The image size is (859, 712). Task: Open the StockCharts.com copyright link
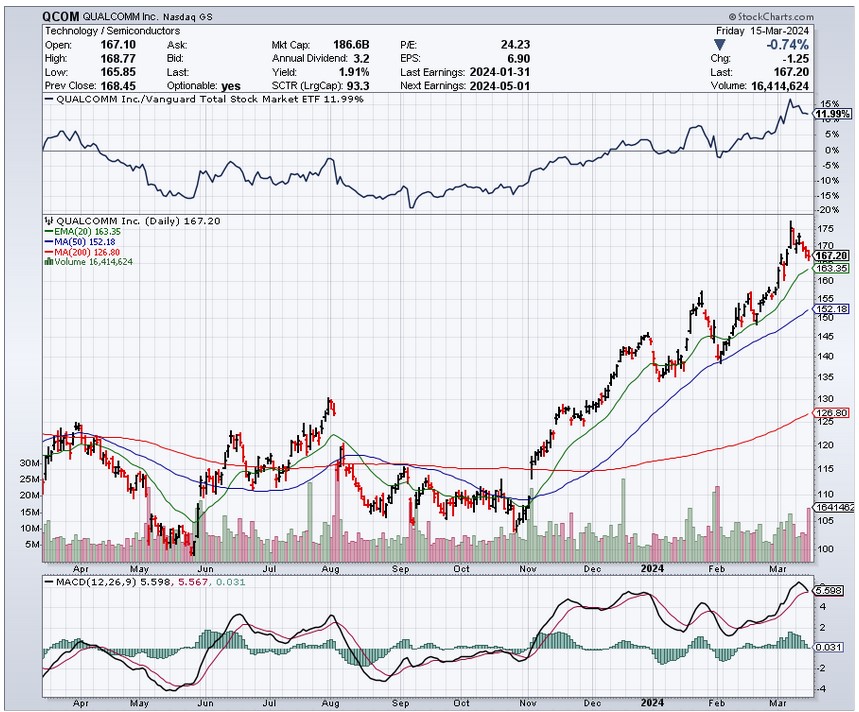coord(771,17)
